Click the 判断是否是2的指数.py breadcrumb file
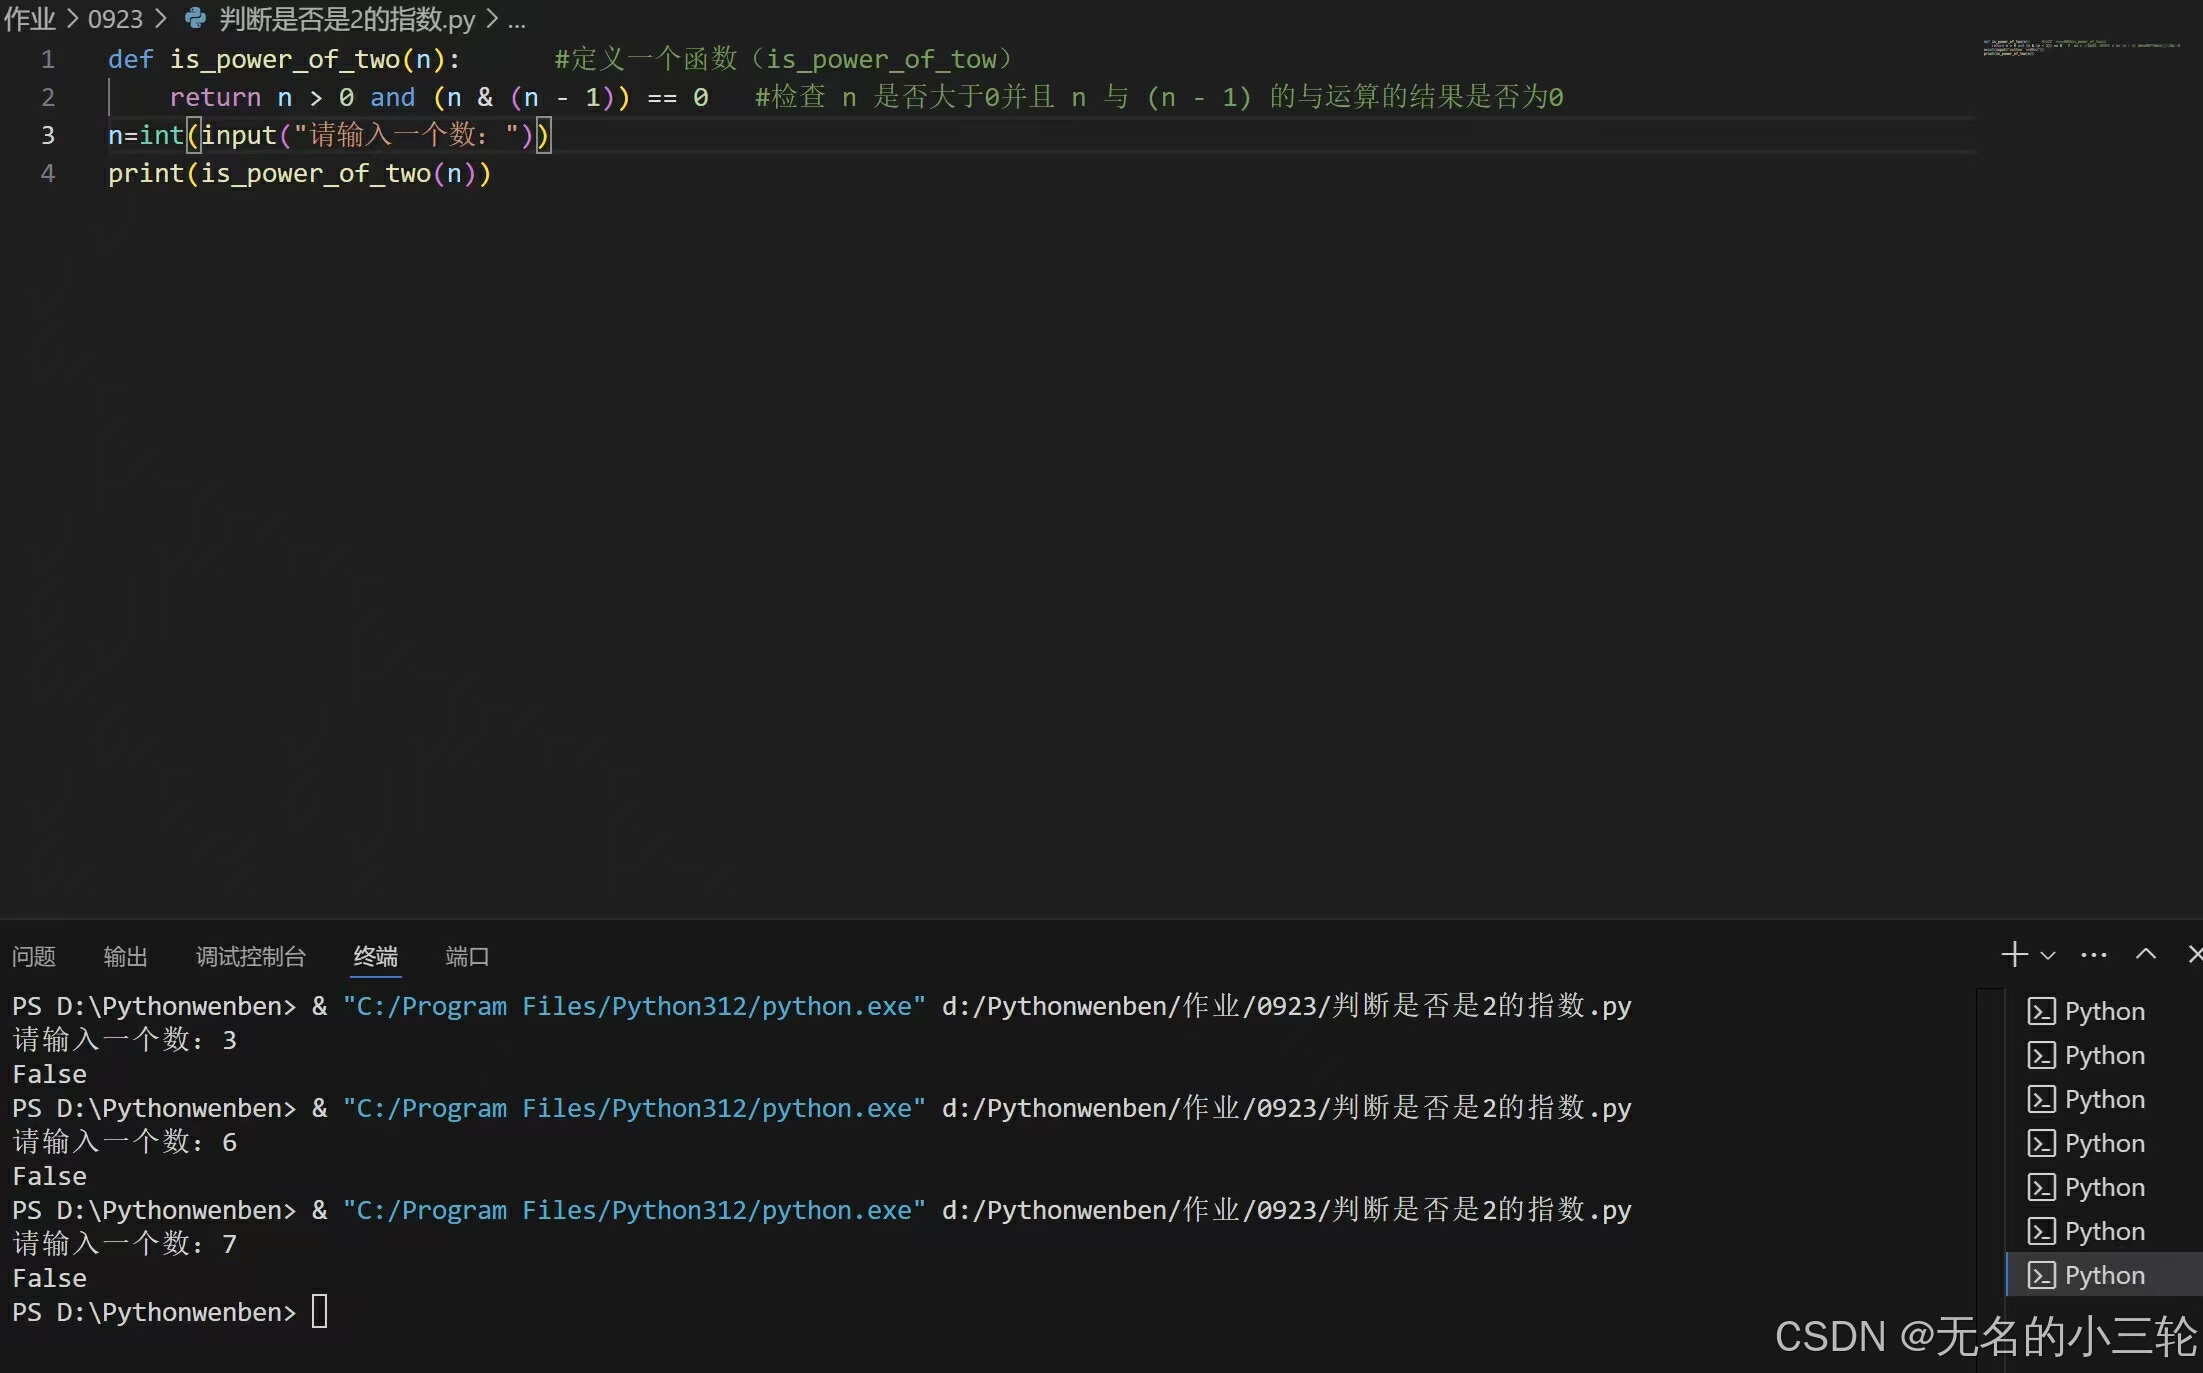This screenshot has height=1373, width=2203. (346, 19)
